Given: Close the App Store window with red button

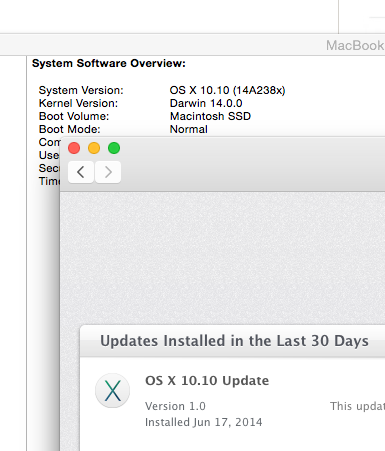Looking at the screenshot, I should [74, 148].
